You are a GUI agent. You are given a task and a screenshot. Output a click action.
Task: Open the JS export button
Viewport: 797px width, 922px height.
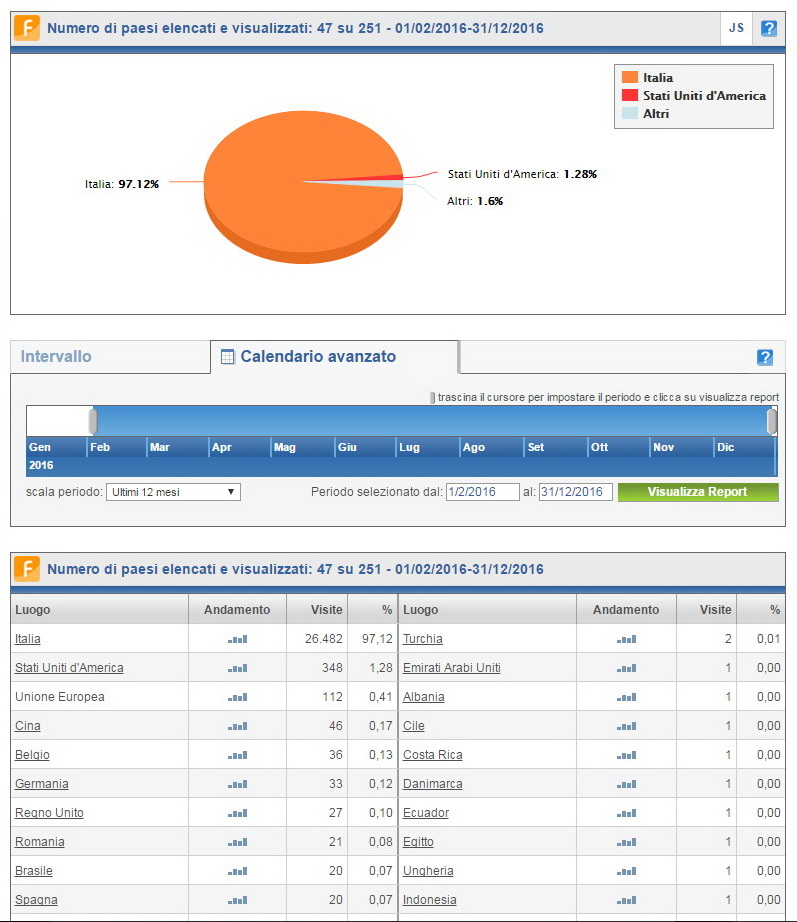click(x=736, y=28)
